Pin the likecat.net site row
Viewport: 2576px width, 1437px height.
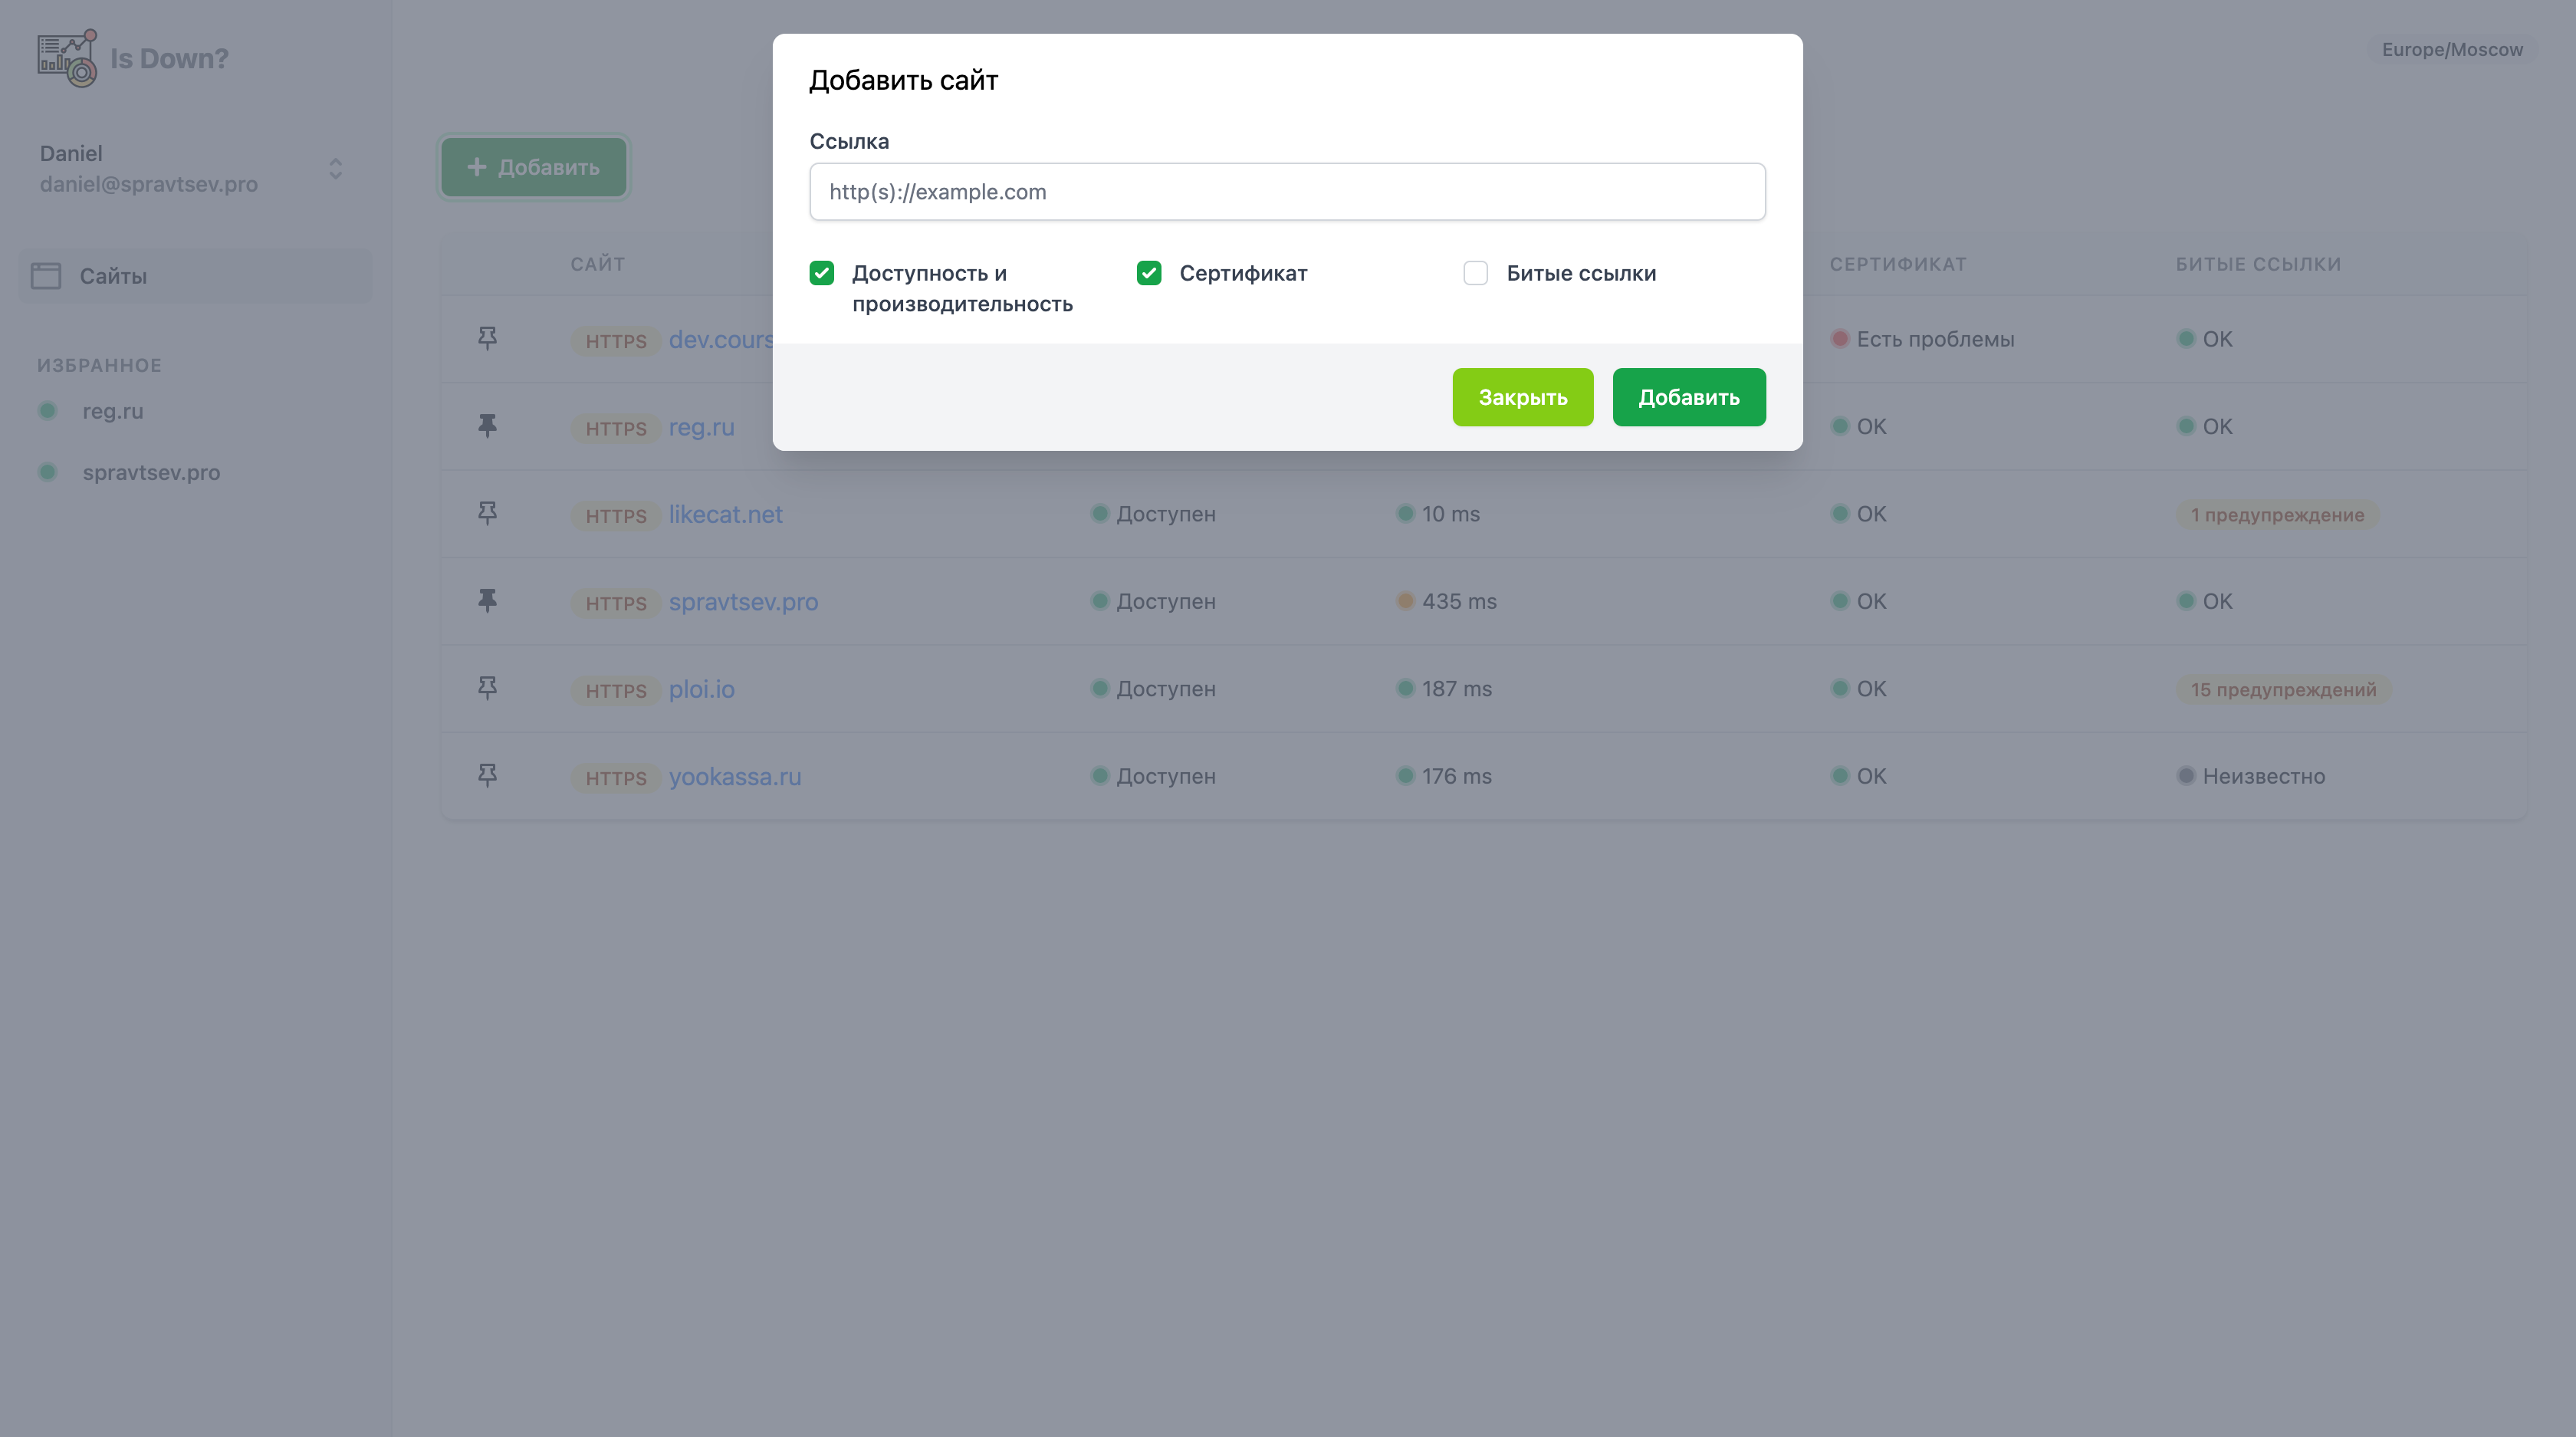(x=487, y=514)
